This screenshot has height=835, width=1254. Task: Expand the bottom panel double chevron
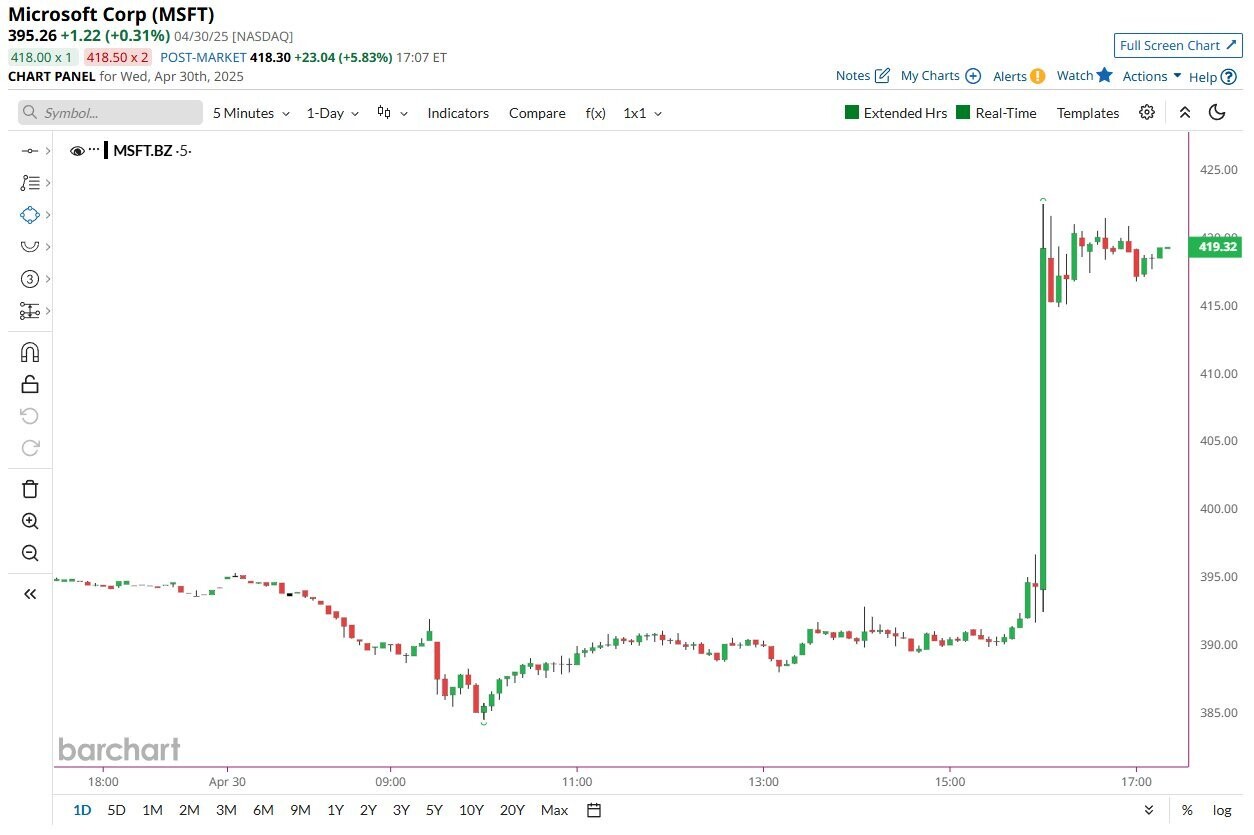coord(1149,810)
